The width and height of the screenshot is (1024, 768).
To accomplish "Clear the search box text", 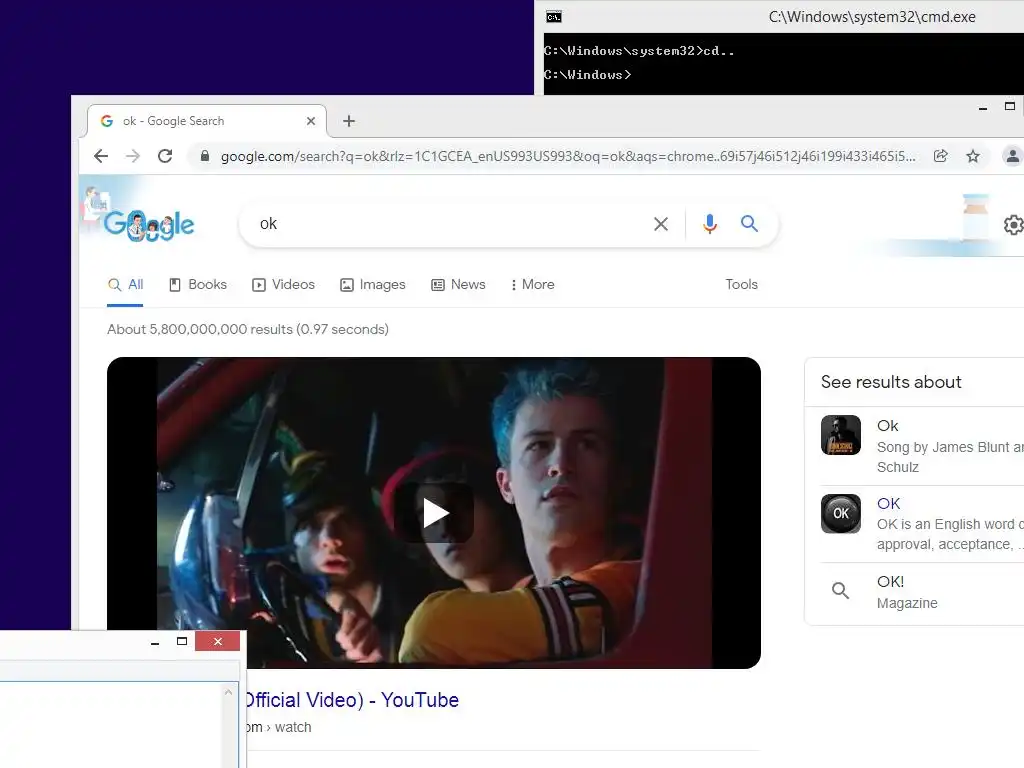I will (x=661, y=224).
